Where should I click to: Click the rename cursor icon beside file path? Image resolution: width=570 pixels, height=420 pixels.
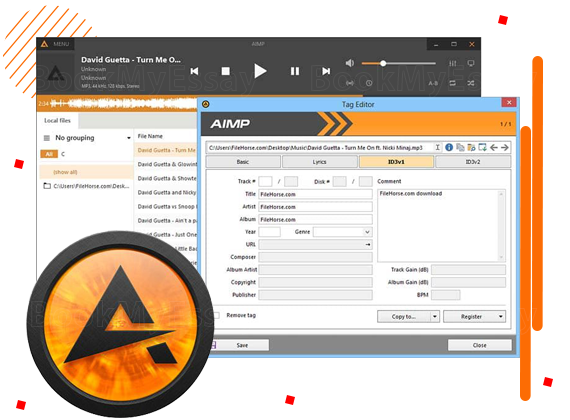438,147
